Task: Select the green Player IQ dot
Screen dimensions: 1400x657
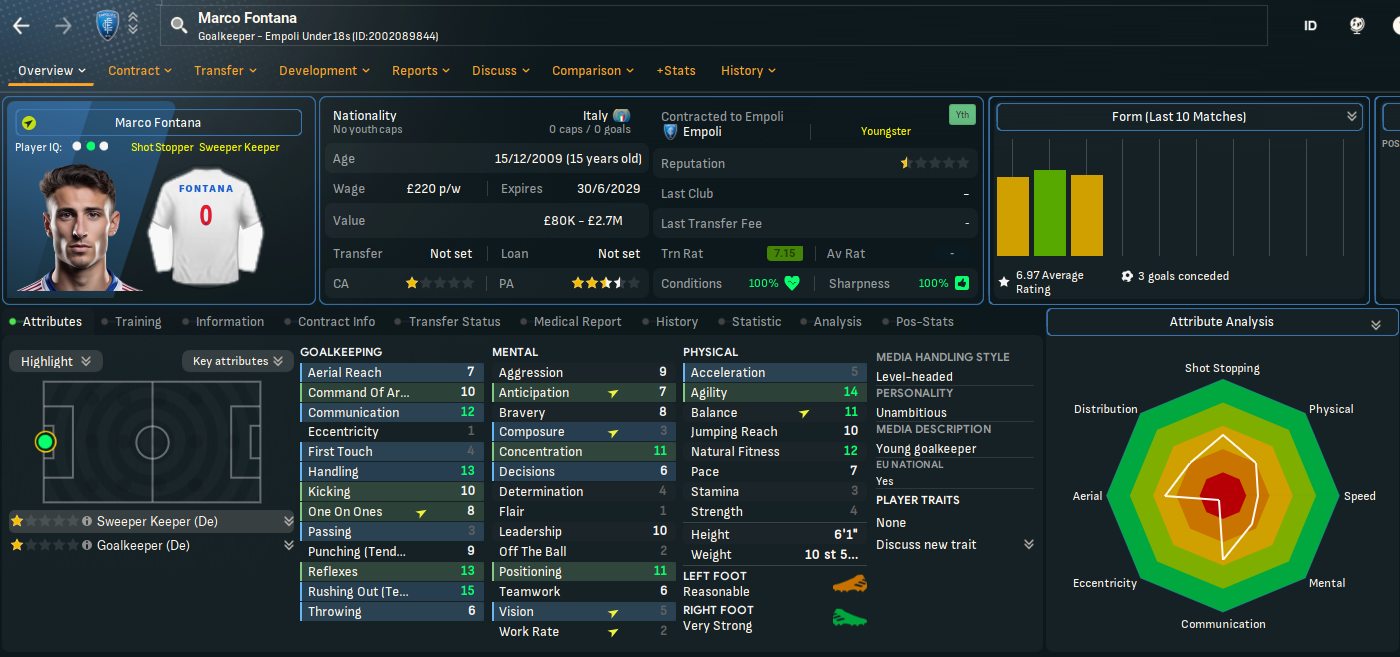Action: (90, 147)
